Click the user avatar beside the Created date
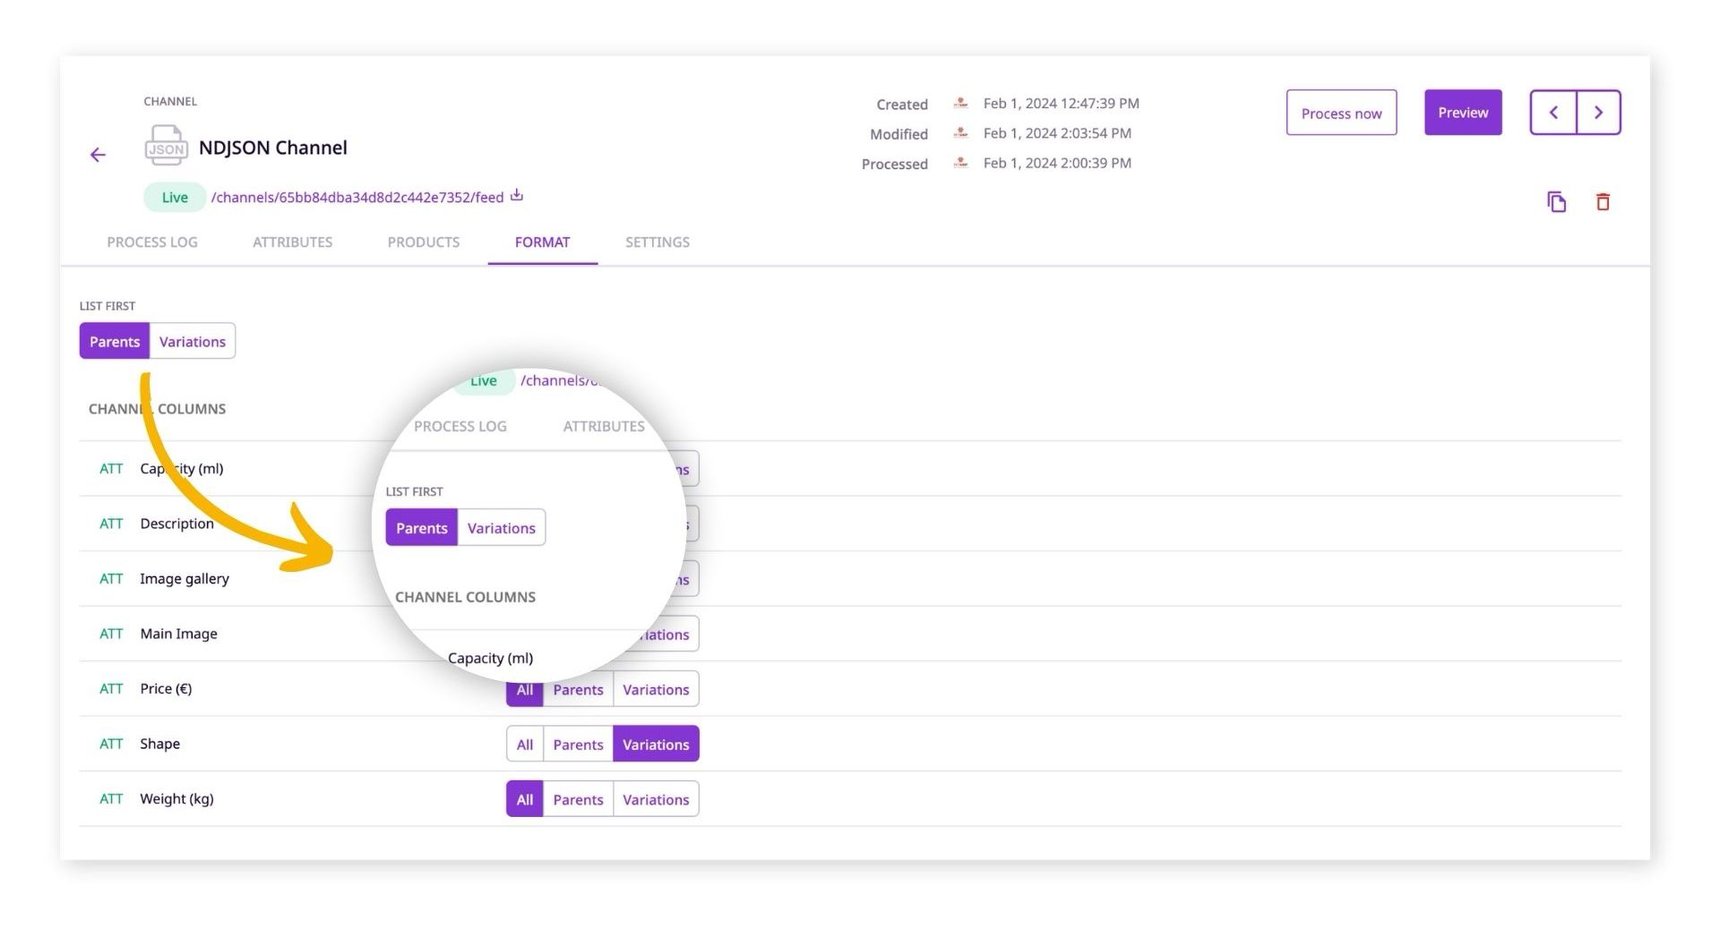 tap(959, 102)
